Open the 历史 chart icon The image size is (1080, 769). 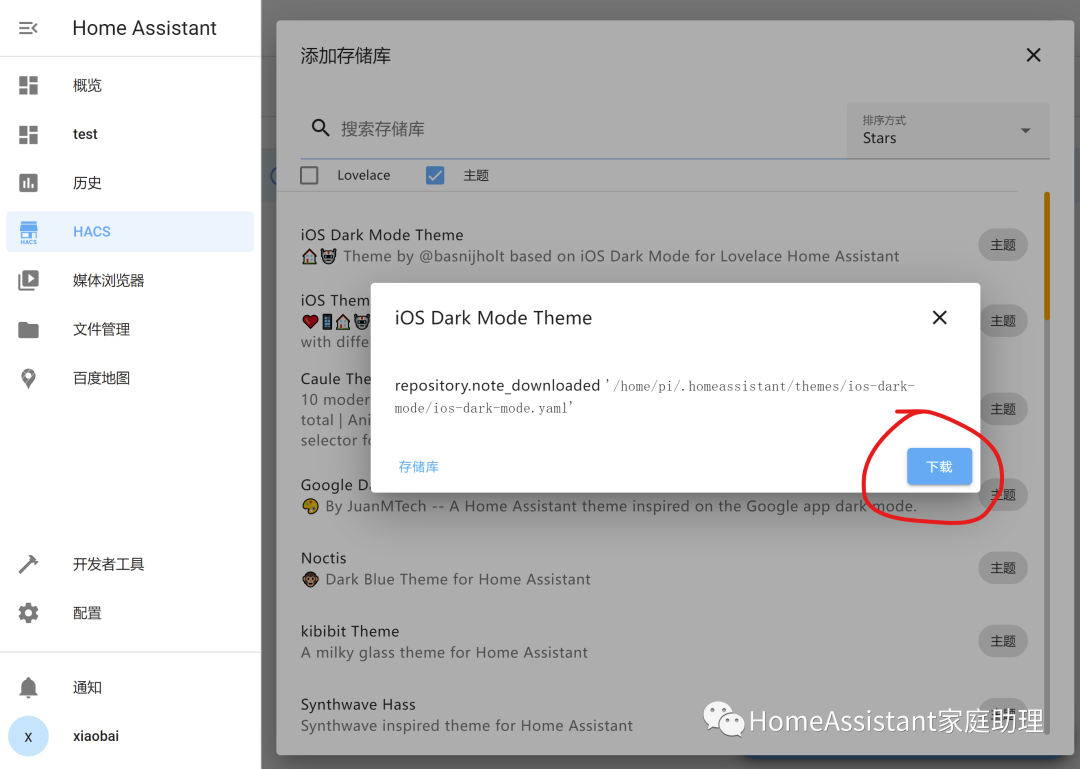[x=28, y=183]
